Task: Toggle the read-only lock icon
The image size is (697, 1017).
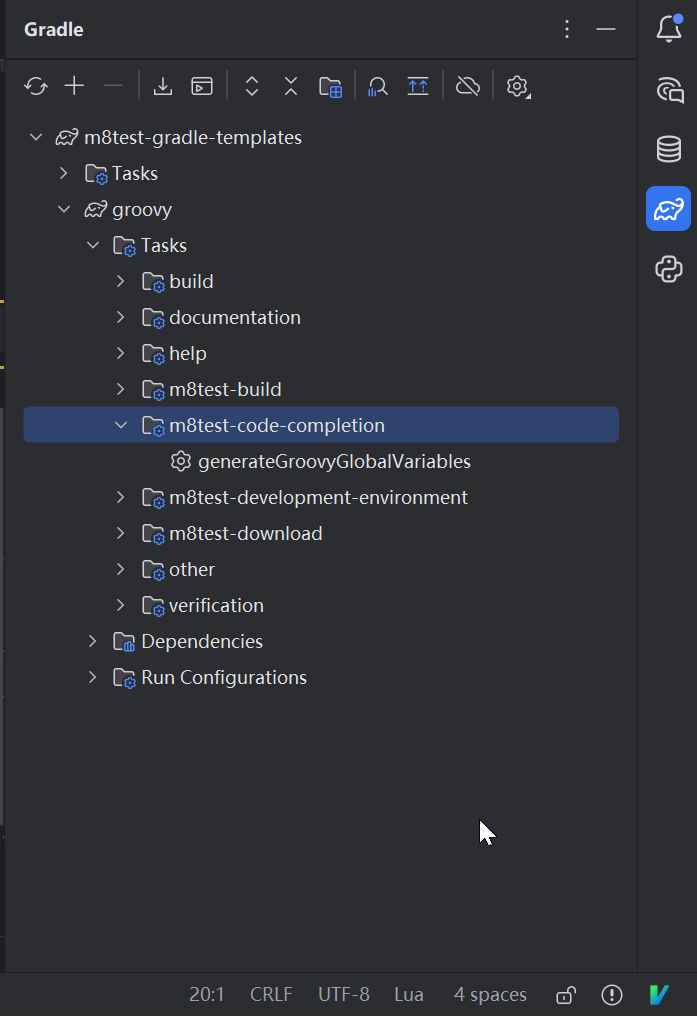Action: [x=565, y=995]
